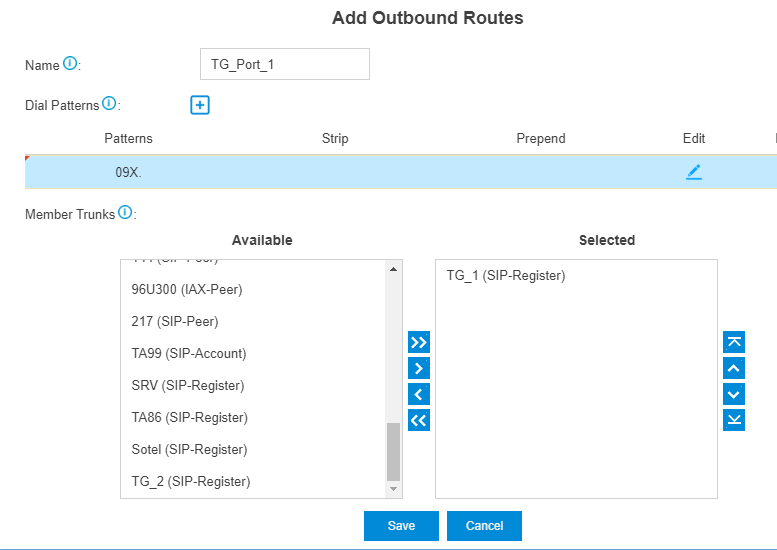Show info tooltip next to Dial Patterns

(109, 103)
